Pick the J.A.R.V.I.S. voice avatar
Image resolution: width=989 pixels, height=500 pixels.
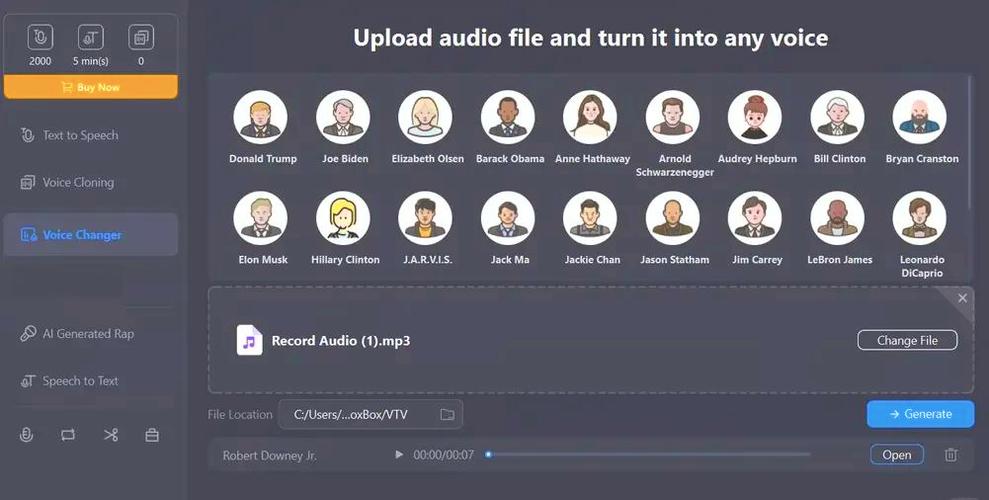pyautogui.click(x=425, y=218)
